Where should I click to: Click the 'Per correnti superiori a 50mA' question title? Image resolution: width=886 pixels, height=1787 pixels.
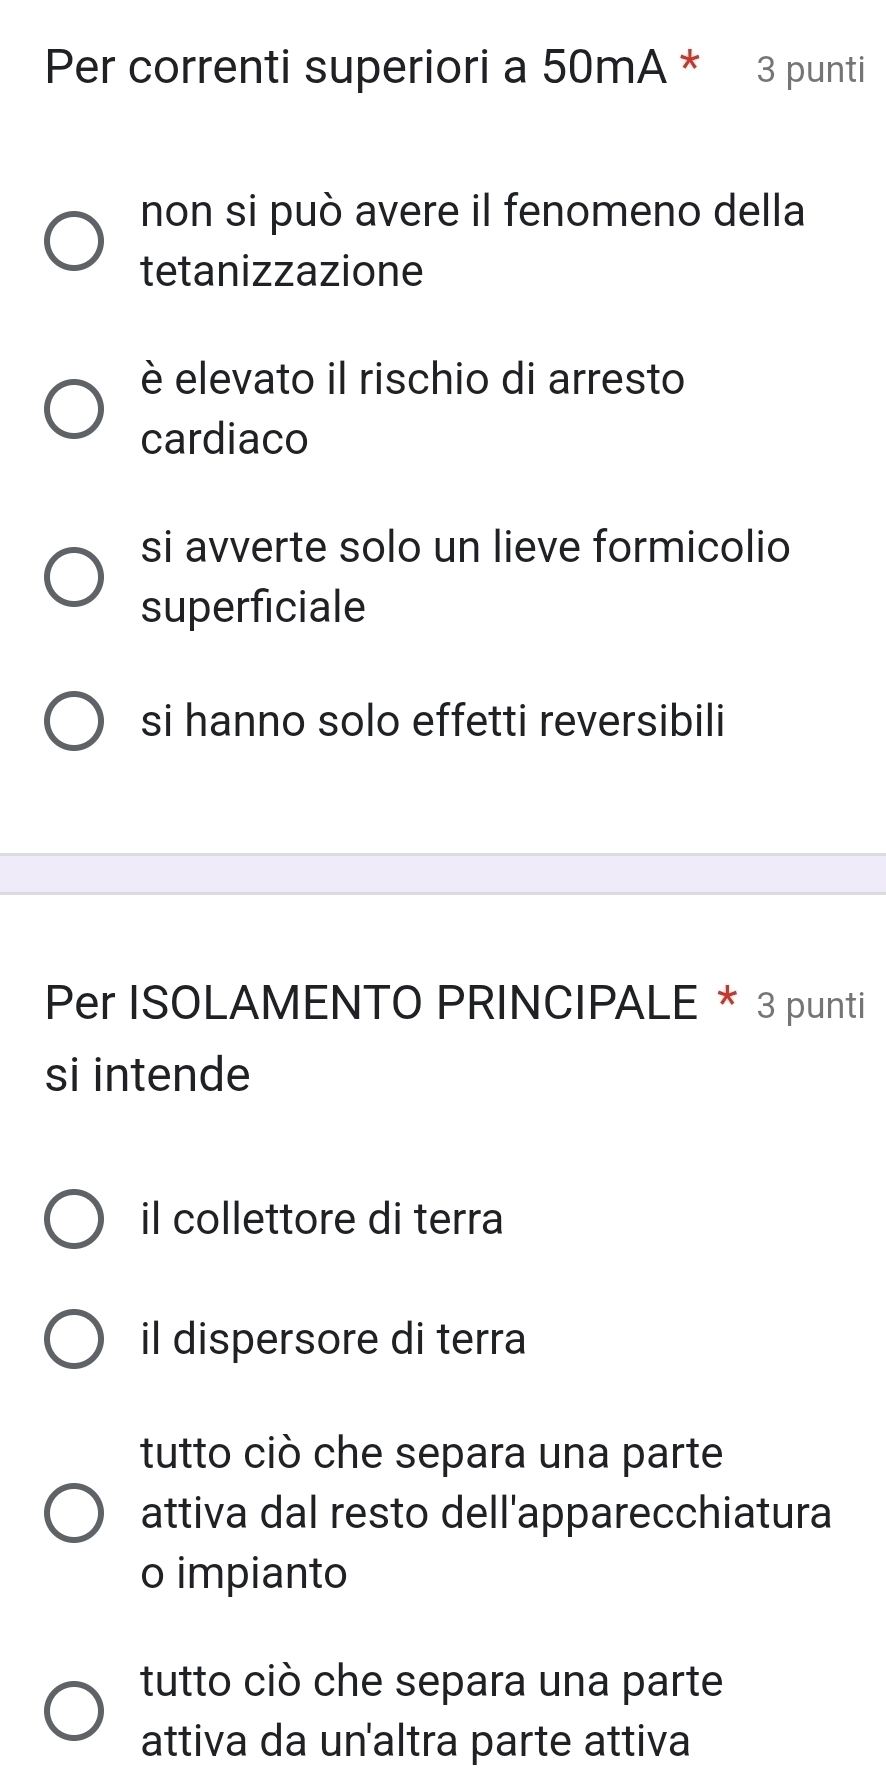(355, 67)
